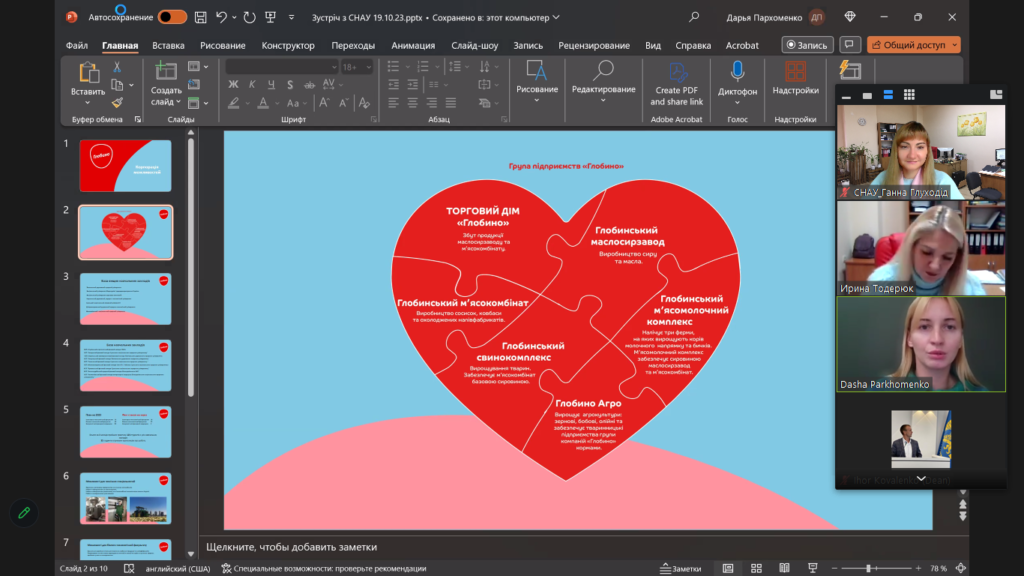Open the Диктофон microphone tool
This screenshot has width=1024, height=576.
tap(737, 73)
